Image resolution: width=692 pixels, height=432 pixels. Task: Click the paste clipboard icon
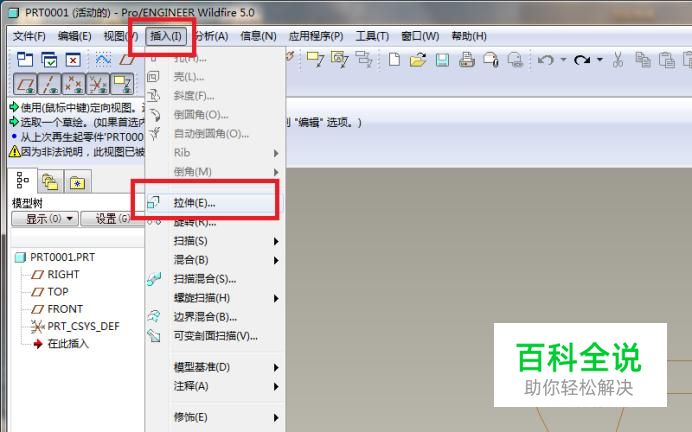[666, 59]
